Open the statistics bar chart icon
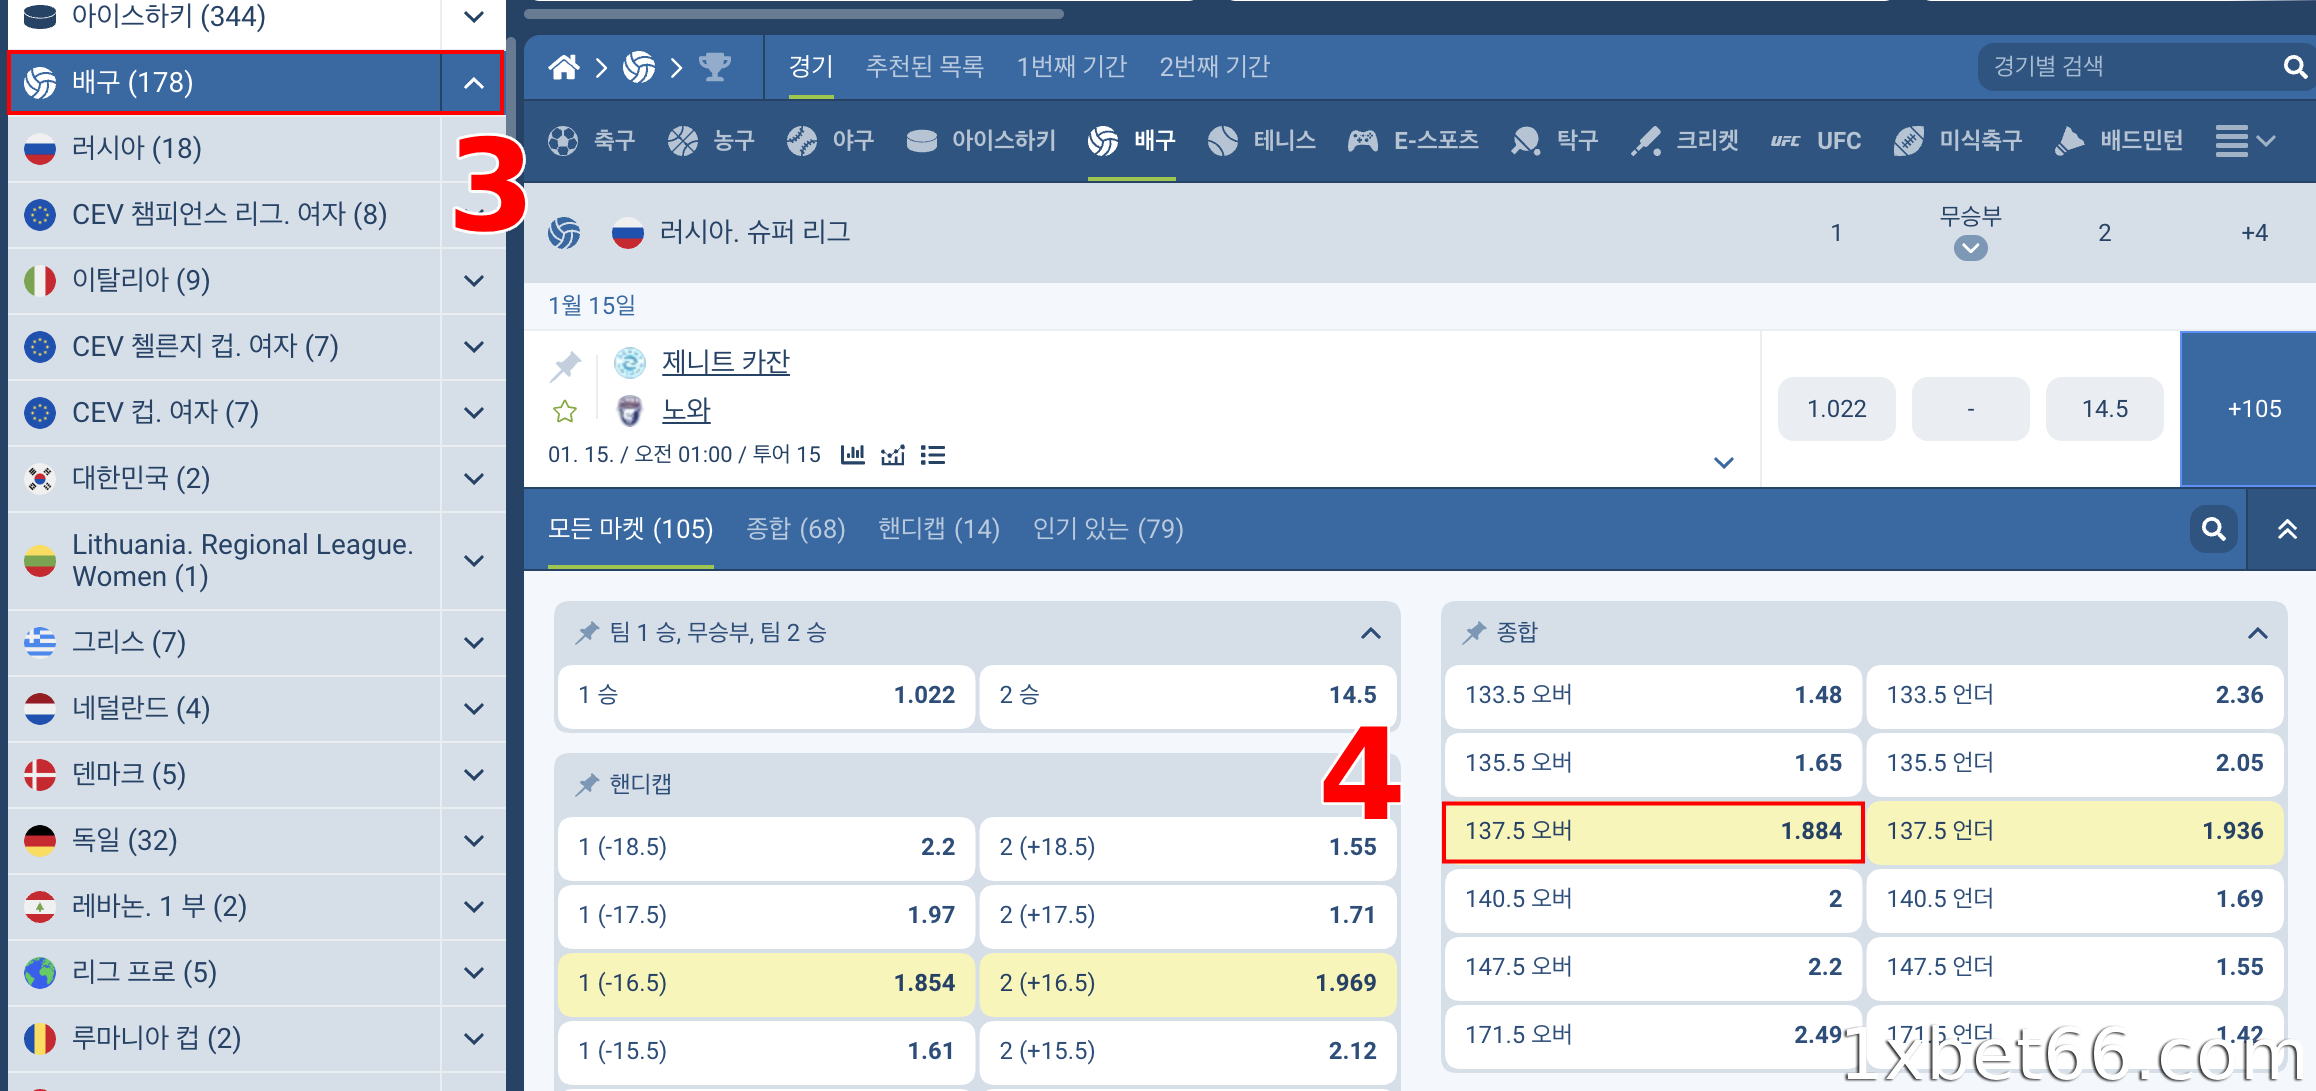2316x1091 pixels. pos(853,455)
